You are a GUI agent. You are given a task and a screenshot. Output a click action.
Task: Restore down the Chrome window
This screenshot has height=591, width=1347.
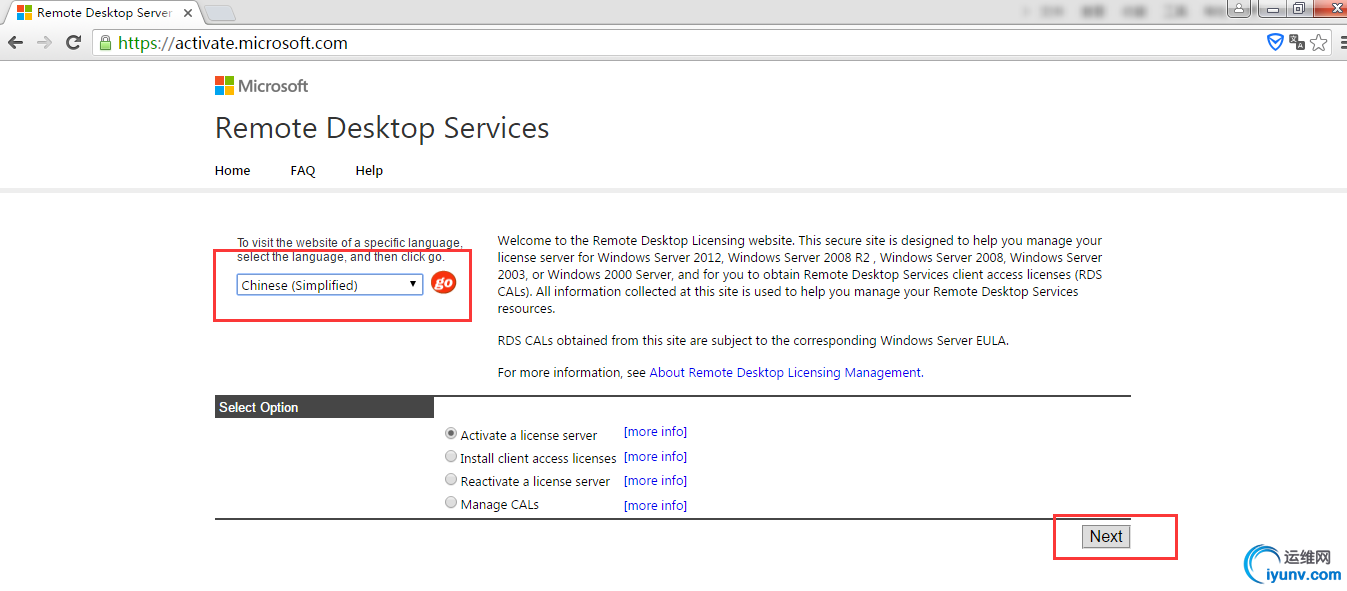coord(1298,9)
